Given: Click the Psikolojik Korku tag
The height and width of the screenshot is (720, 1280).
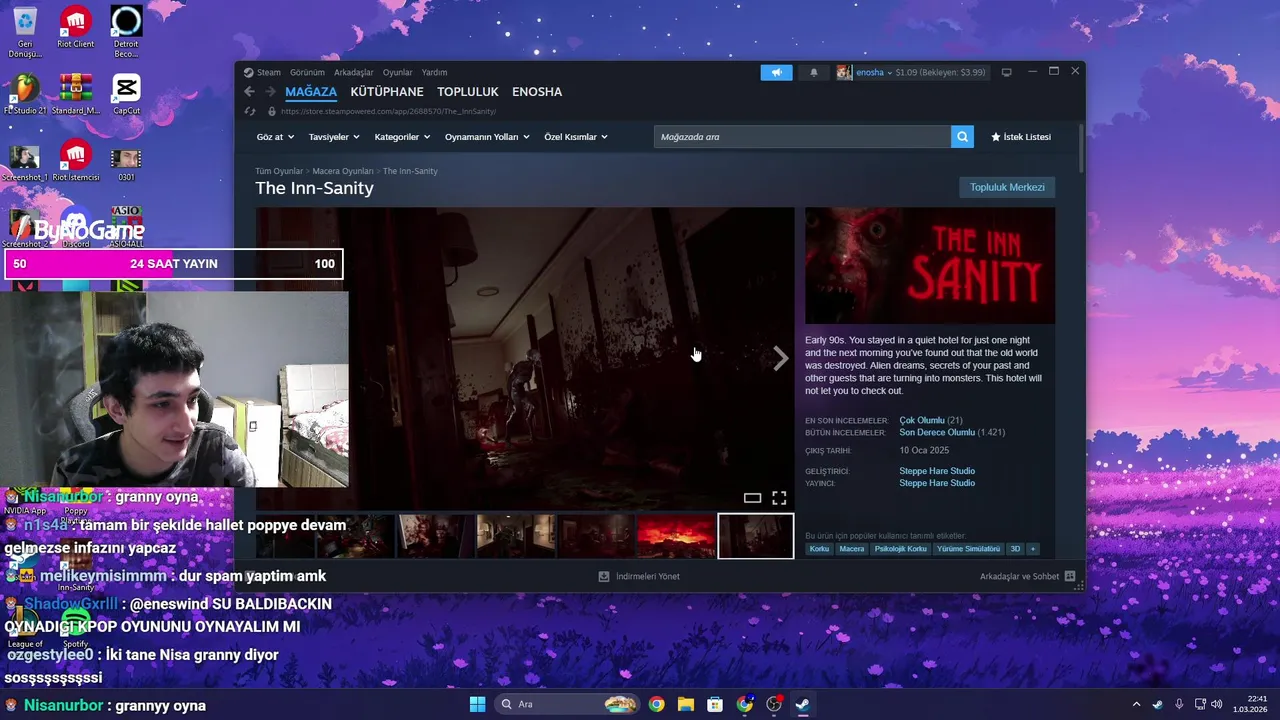Looking at the screenshot, I should point(900,549).
